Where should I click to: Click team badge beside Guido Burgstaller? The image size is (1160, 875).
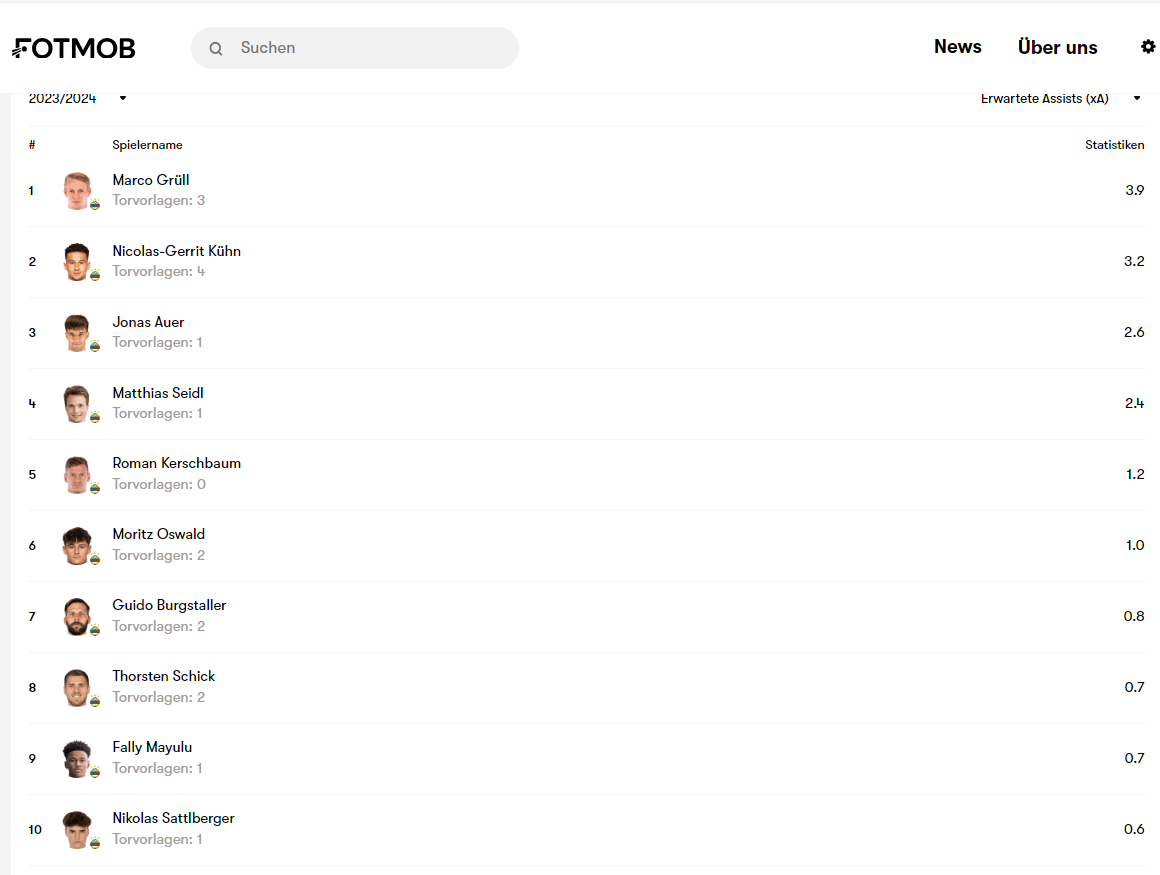95,631
